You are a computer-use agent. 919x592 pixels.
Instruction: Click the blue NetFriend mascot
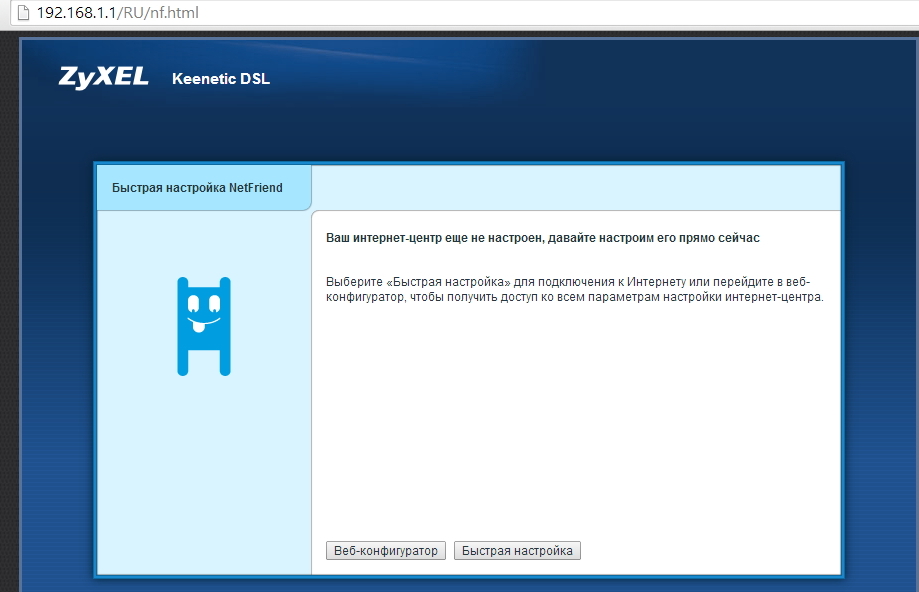click(x=204, y=326)
